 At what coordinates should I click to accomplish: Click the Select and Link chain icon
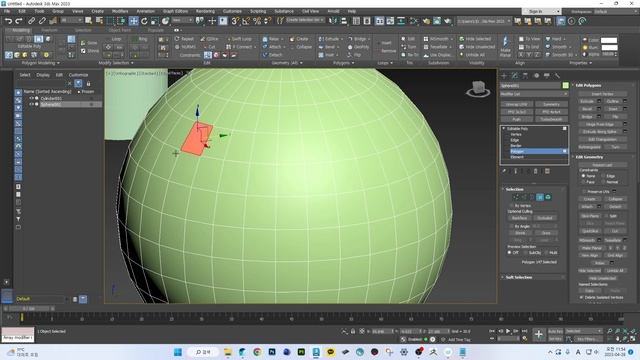(31, 21)
